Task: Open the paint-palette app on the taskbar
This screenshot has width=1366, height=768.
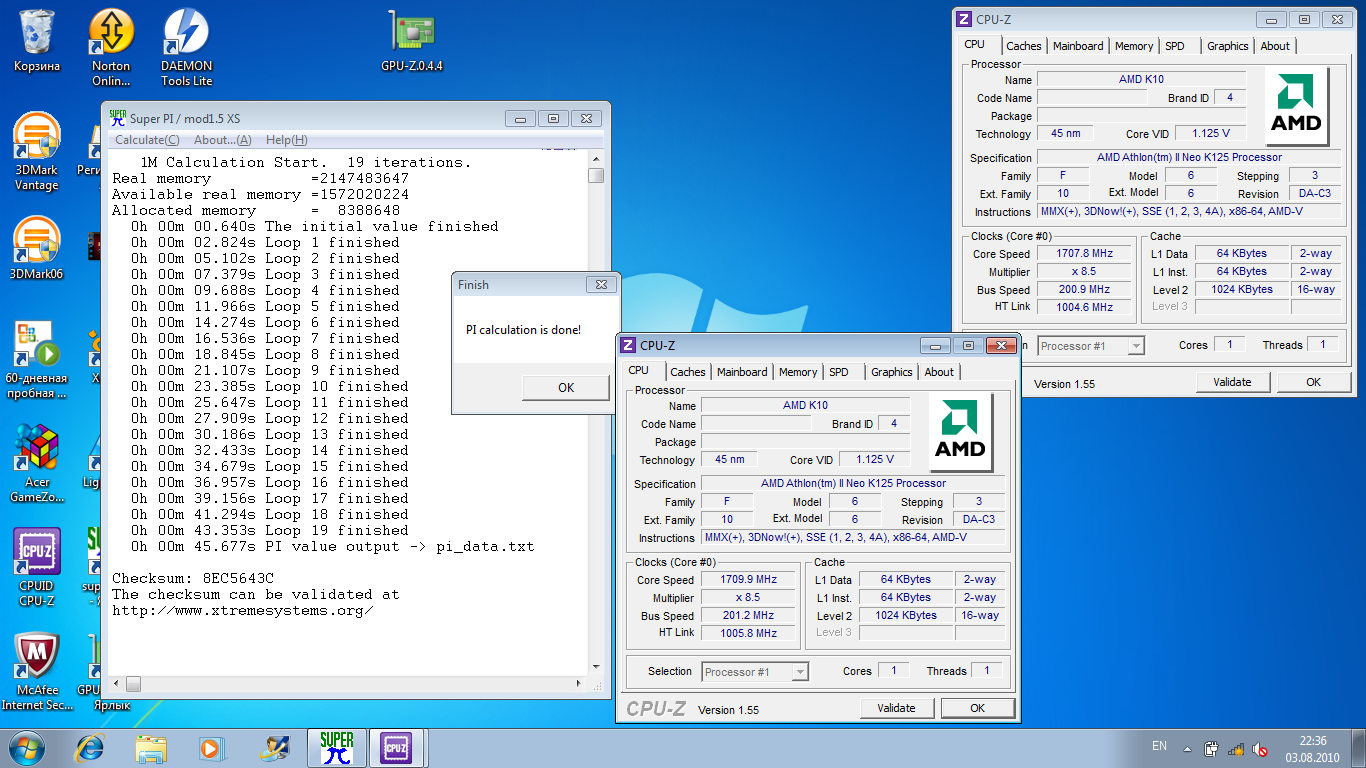Action: (273, 748)
